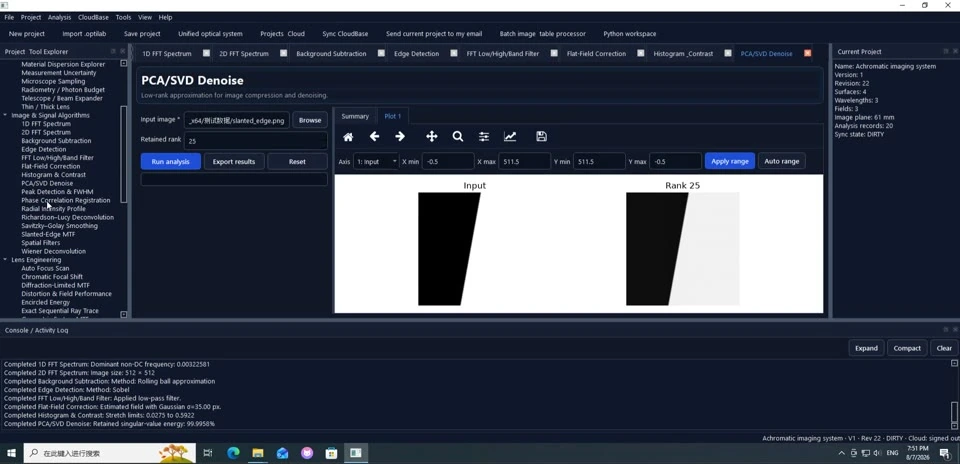Clear the console activity log
This screenshot has width=960, height=464.
[x=944, y=348]
